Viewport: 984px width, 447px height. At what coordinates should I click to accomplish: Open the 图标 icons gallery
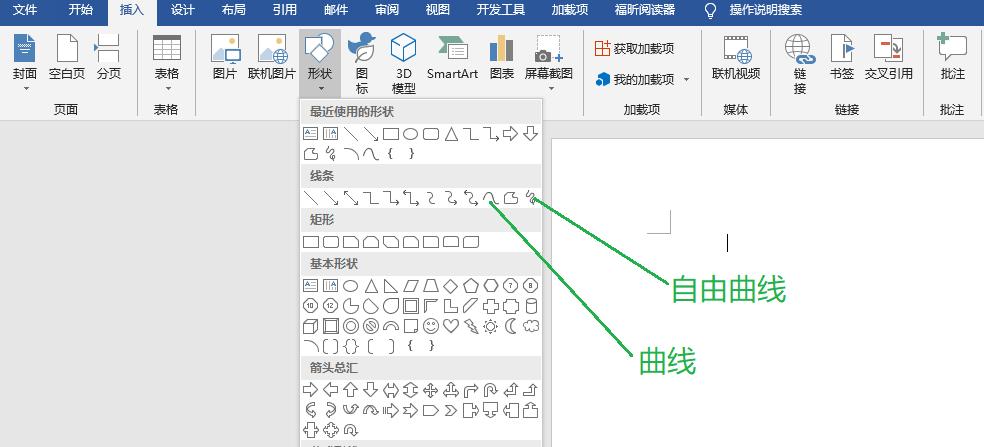pyautogui.click(x=362, y=64)
